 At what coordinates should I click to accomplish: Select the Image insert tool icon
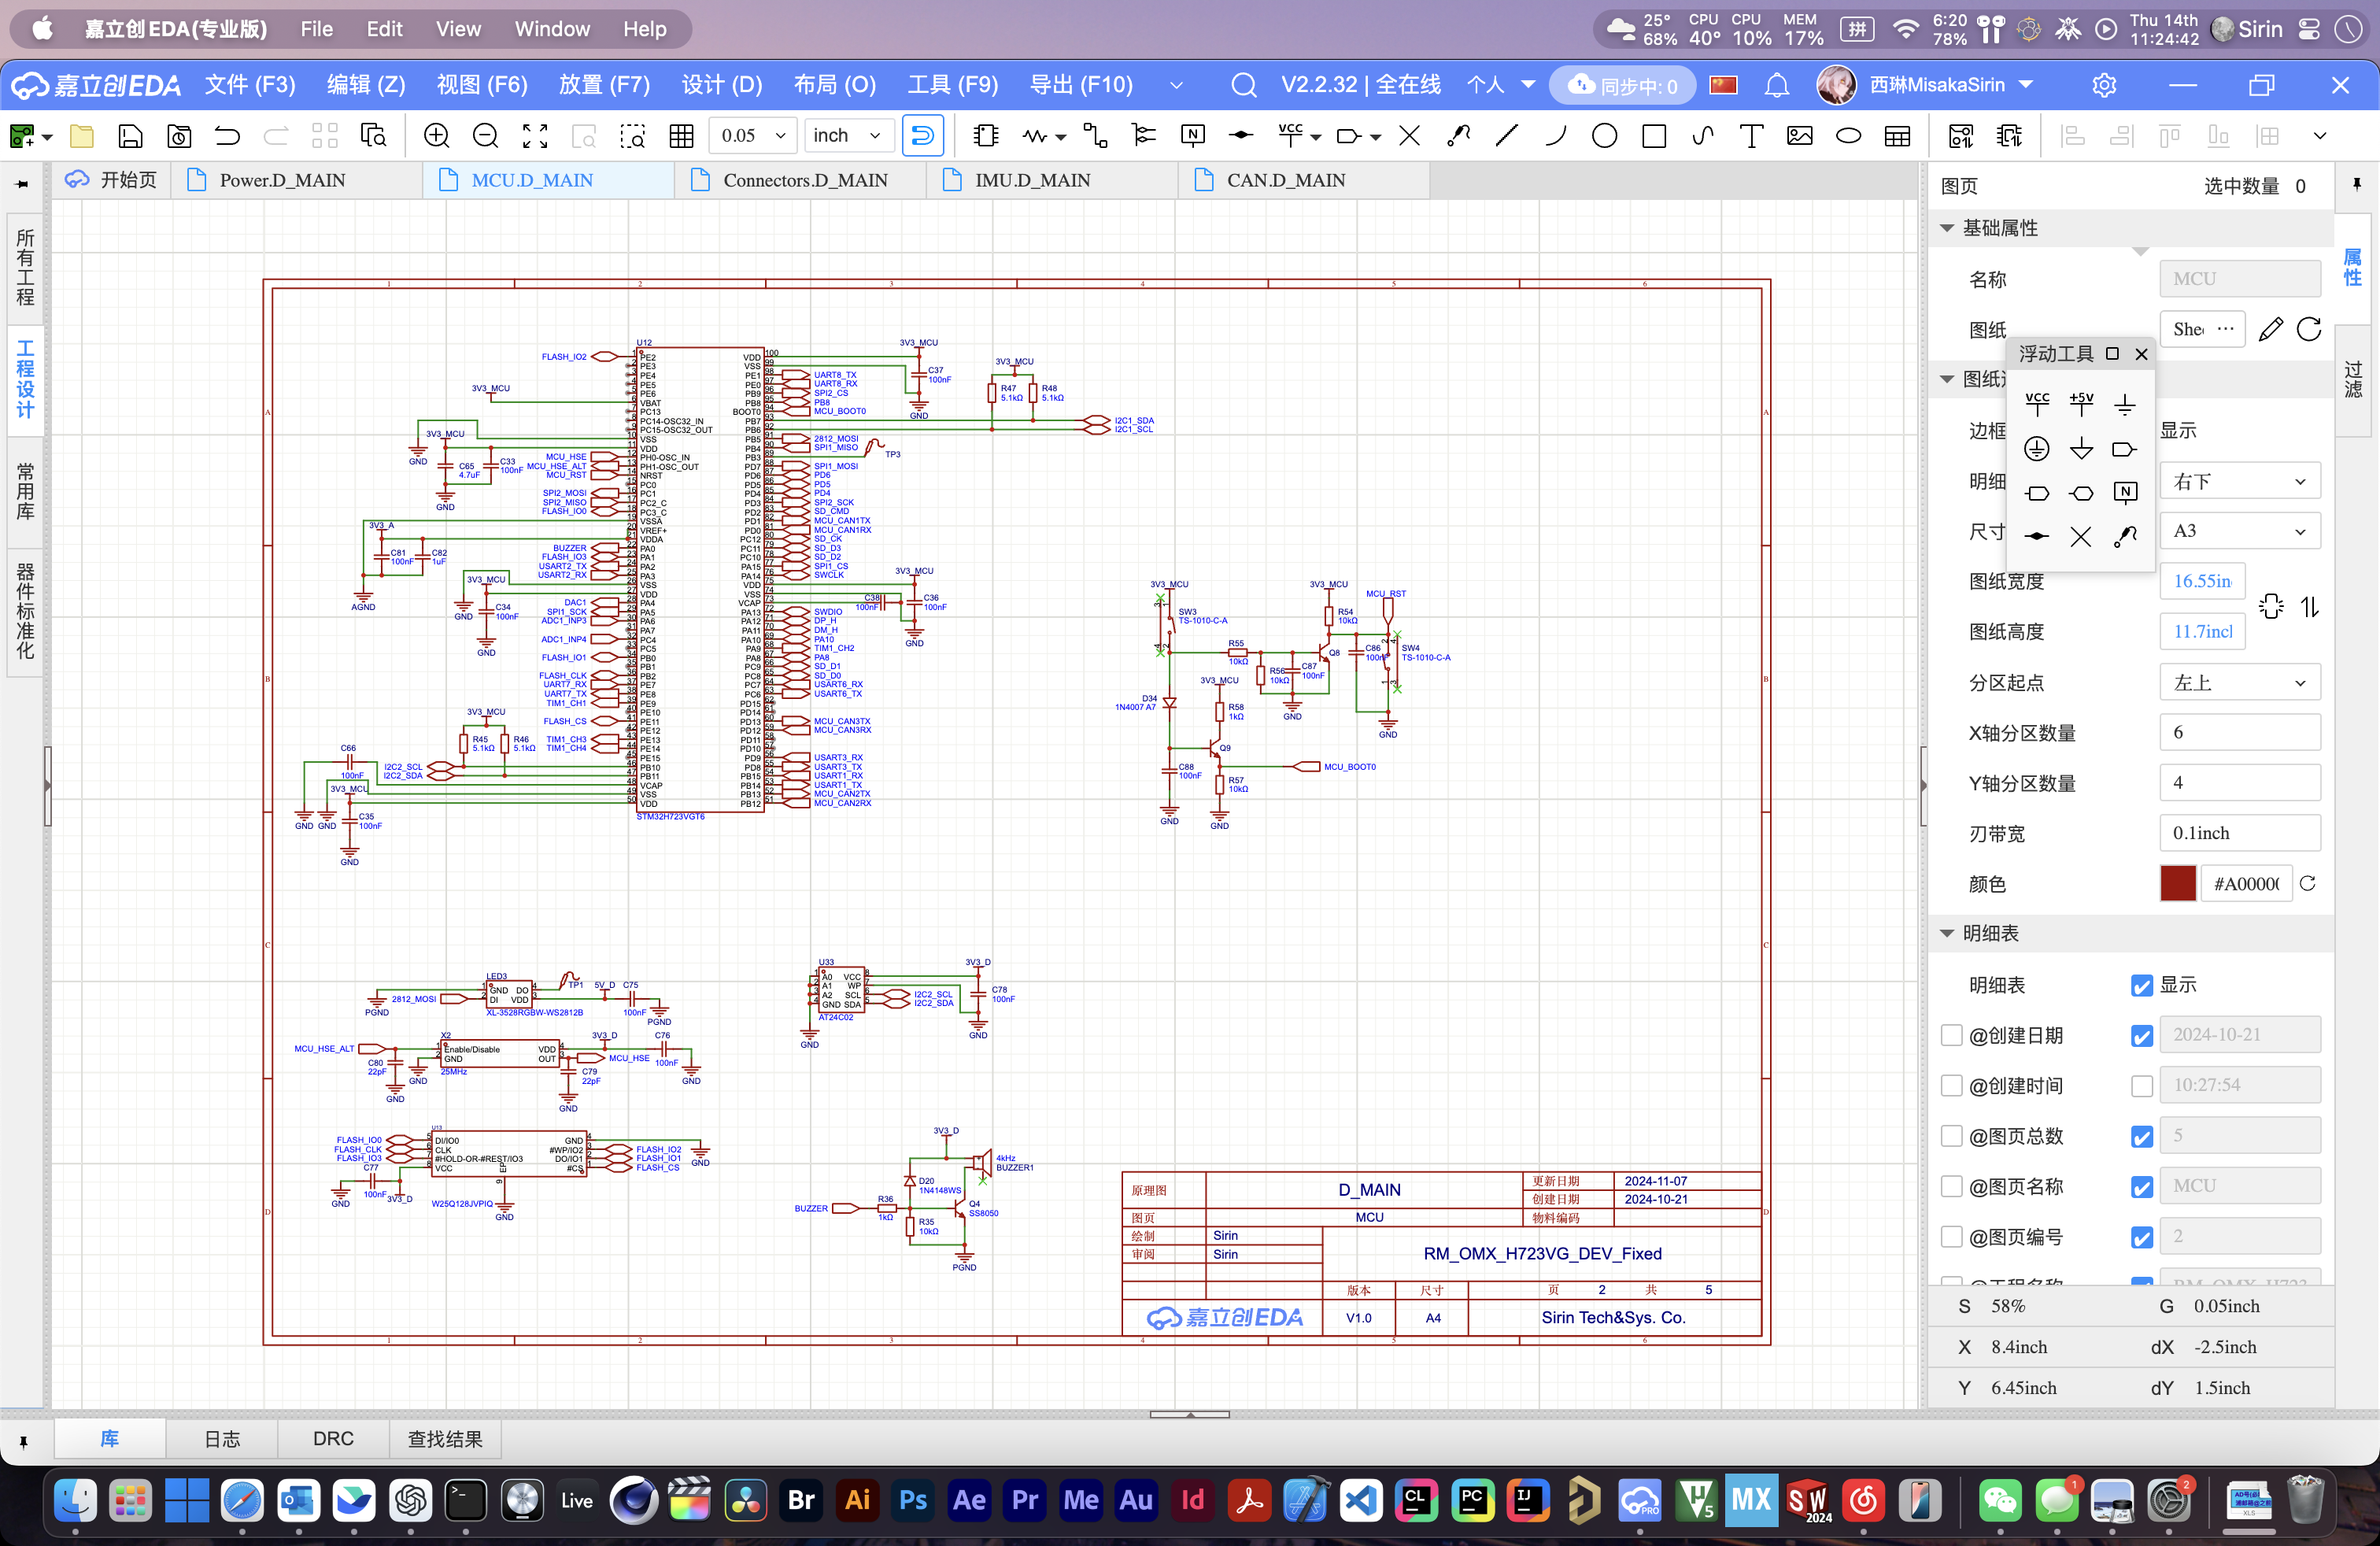point(1800,136)
